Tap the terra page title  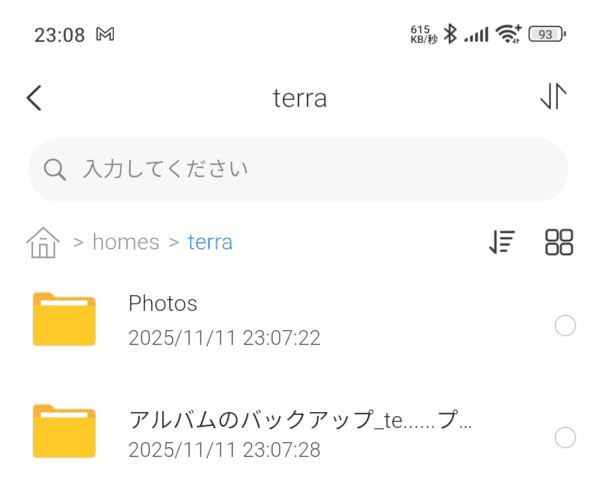pos(300,98)
